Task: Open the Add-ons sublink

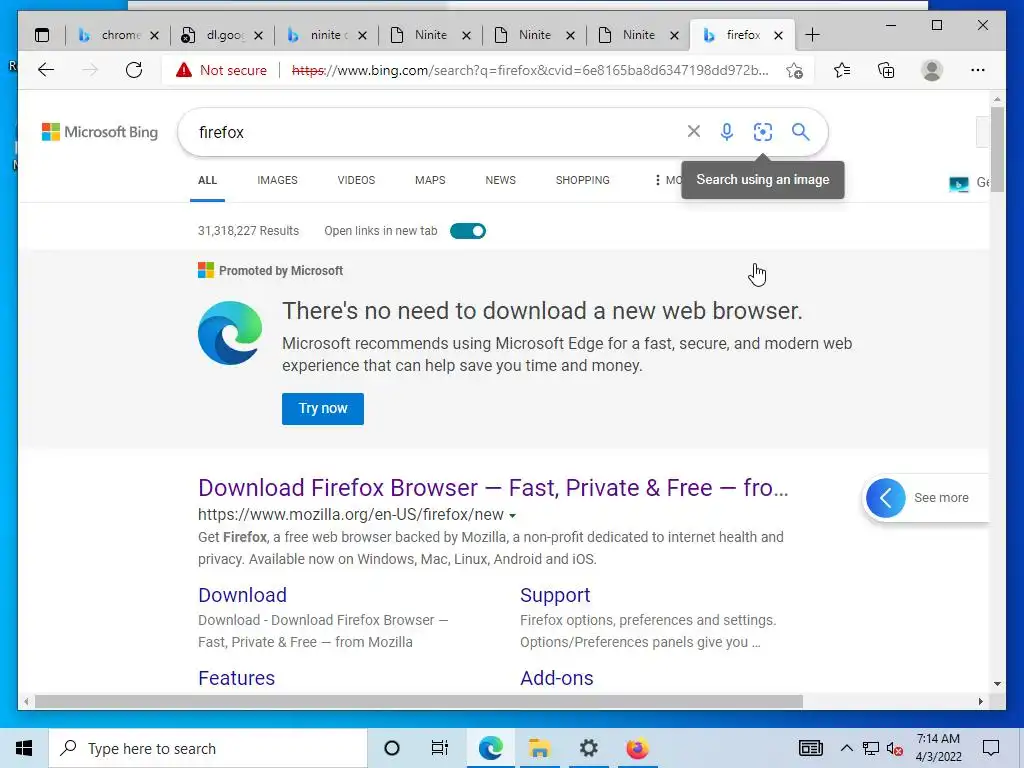Action: 556,678
